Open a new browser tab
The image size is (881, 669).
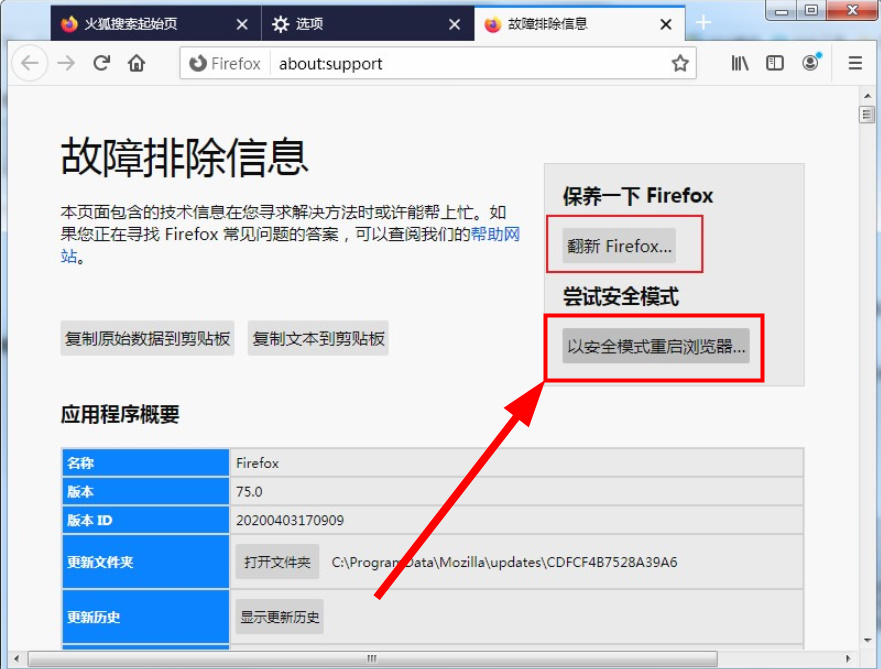coord(702,22)
